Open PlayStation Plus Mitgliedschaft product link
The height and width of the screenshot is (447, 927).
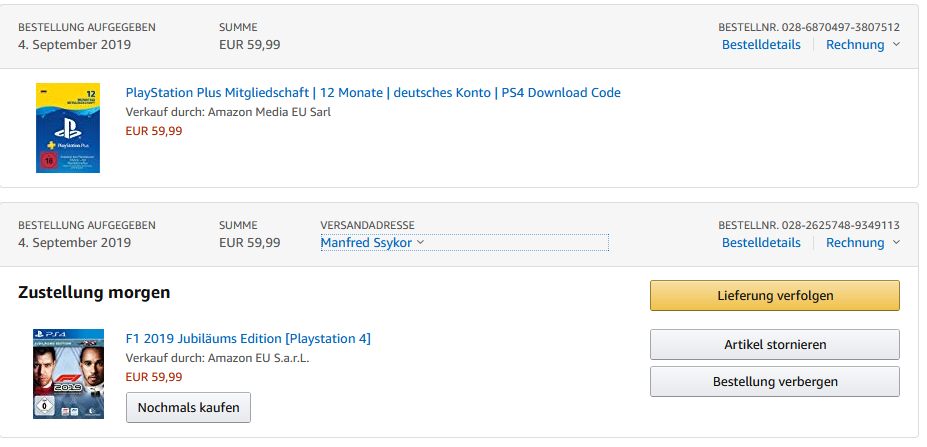(x=373, y=93)
